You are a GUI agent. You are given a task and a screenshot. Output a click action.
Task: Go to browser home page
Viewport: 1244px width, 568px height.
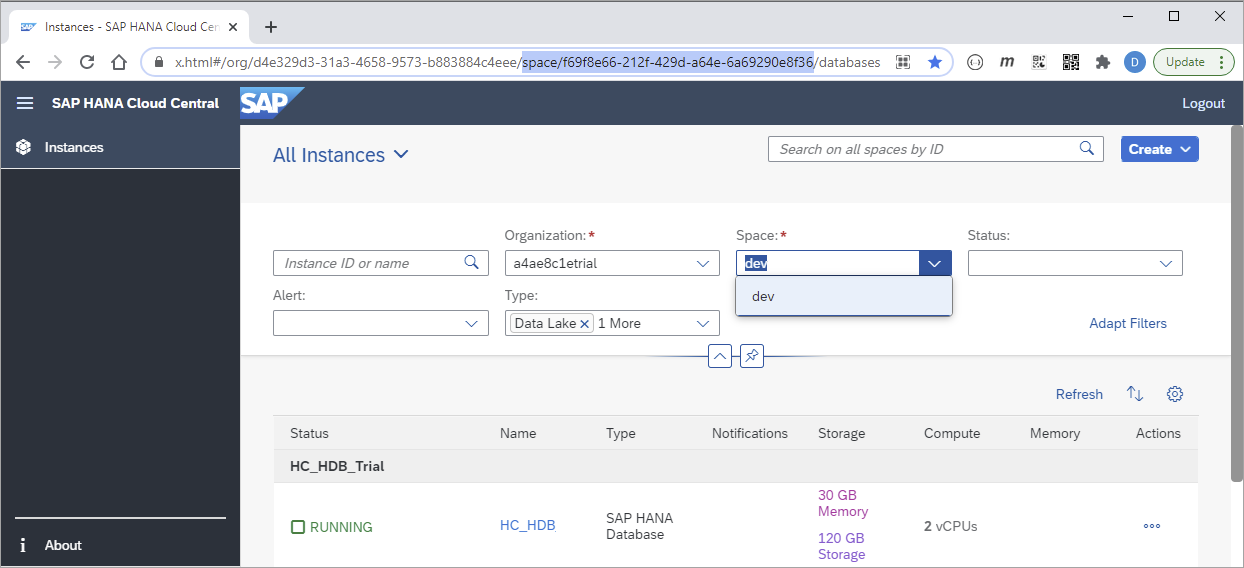119,62
